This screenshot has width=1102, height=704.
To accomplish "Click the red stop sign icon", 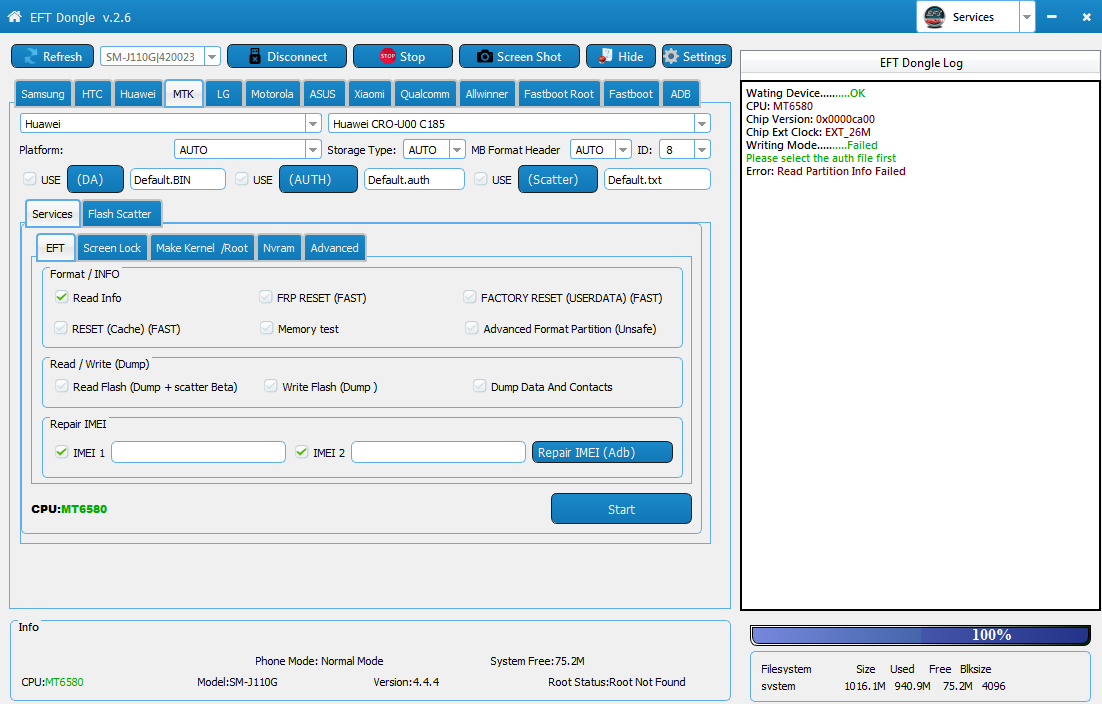I will (x=388, y=56).
